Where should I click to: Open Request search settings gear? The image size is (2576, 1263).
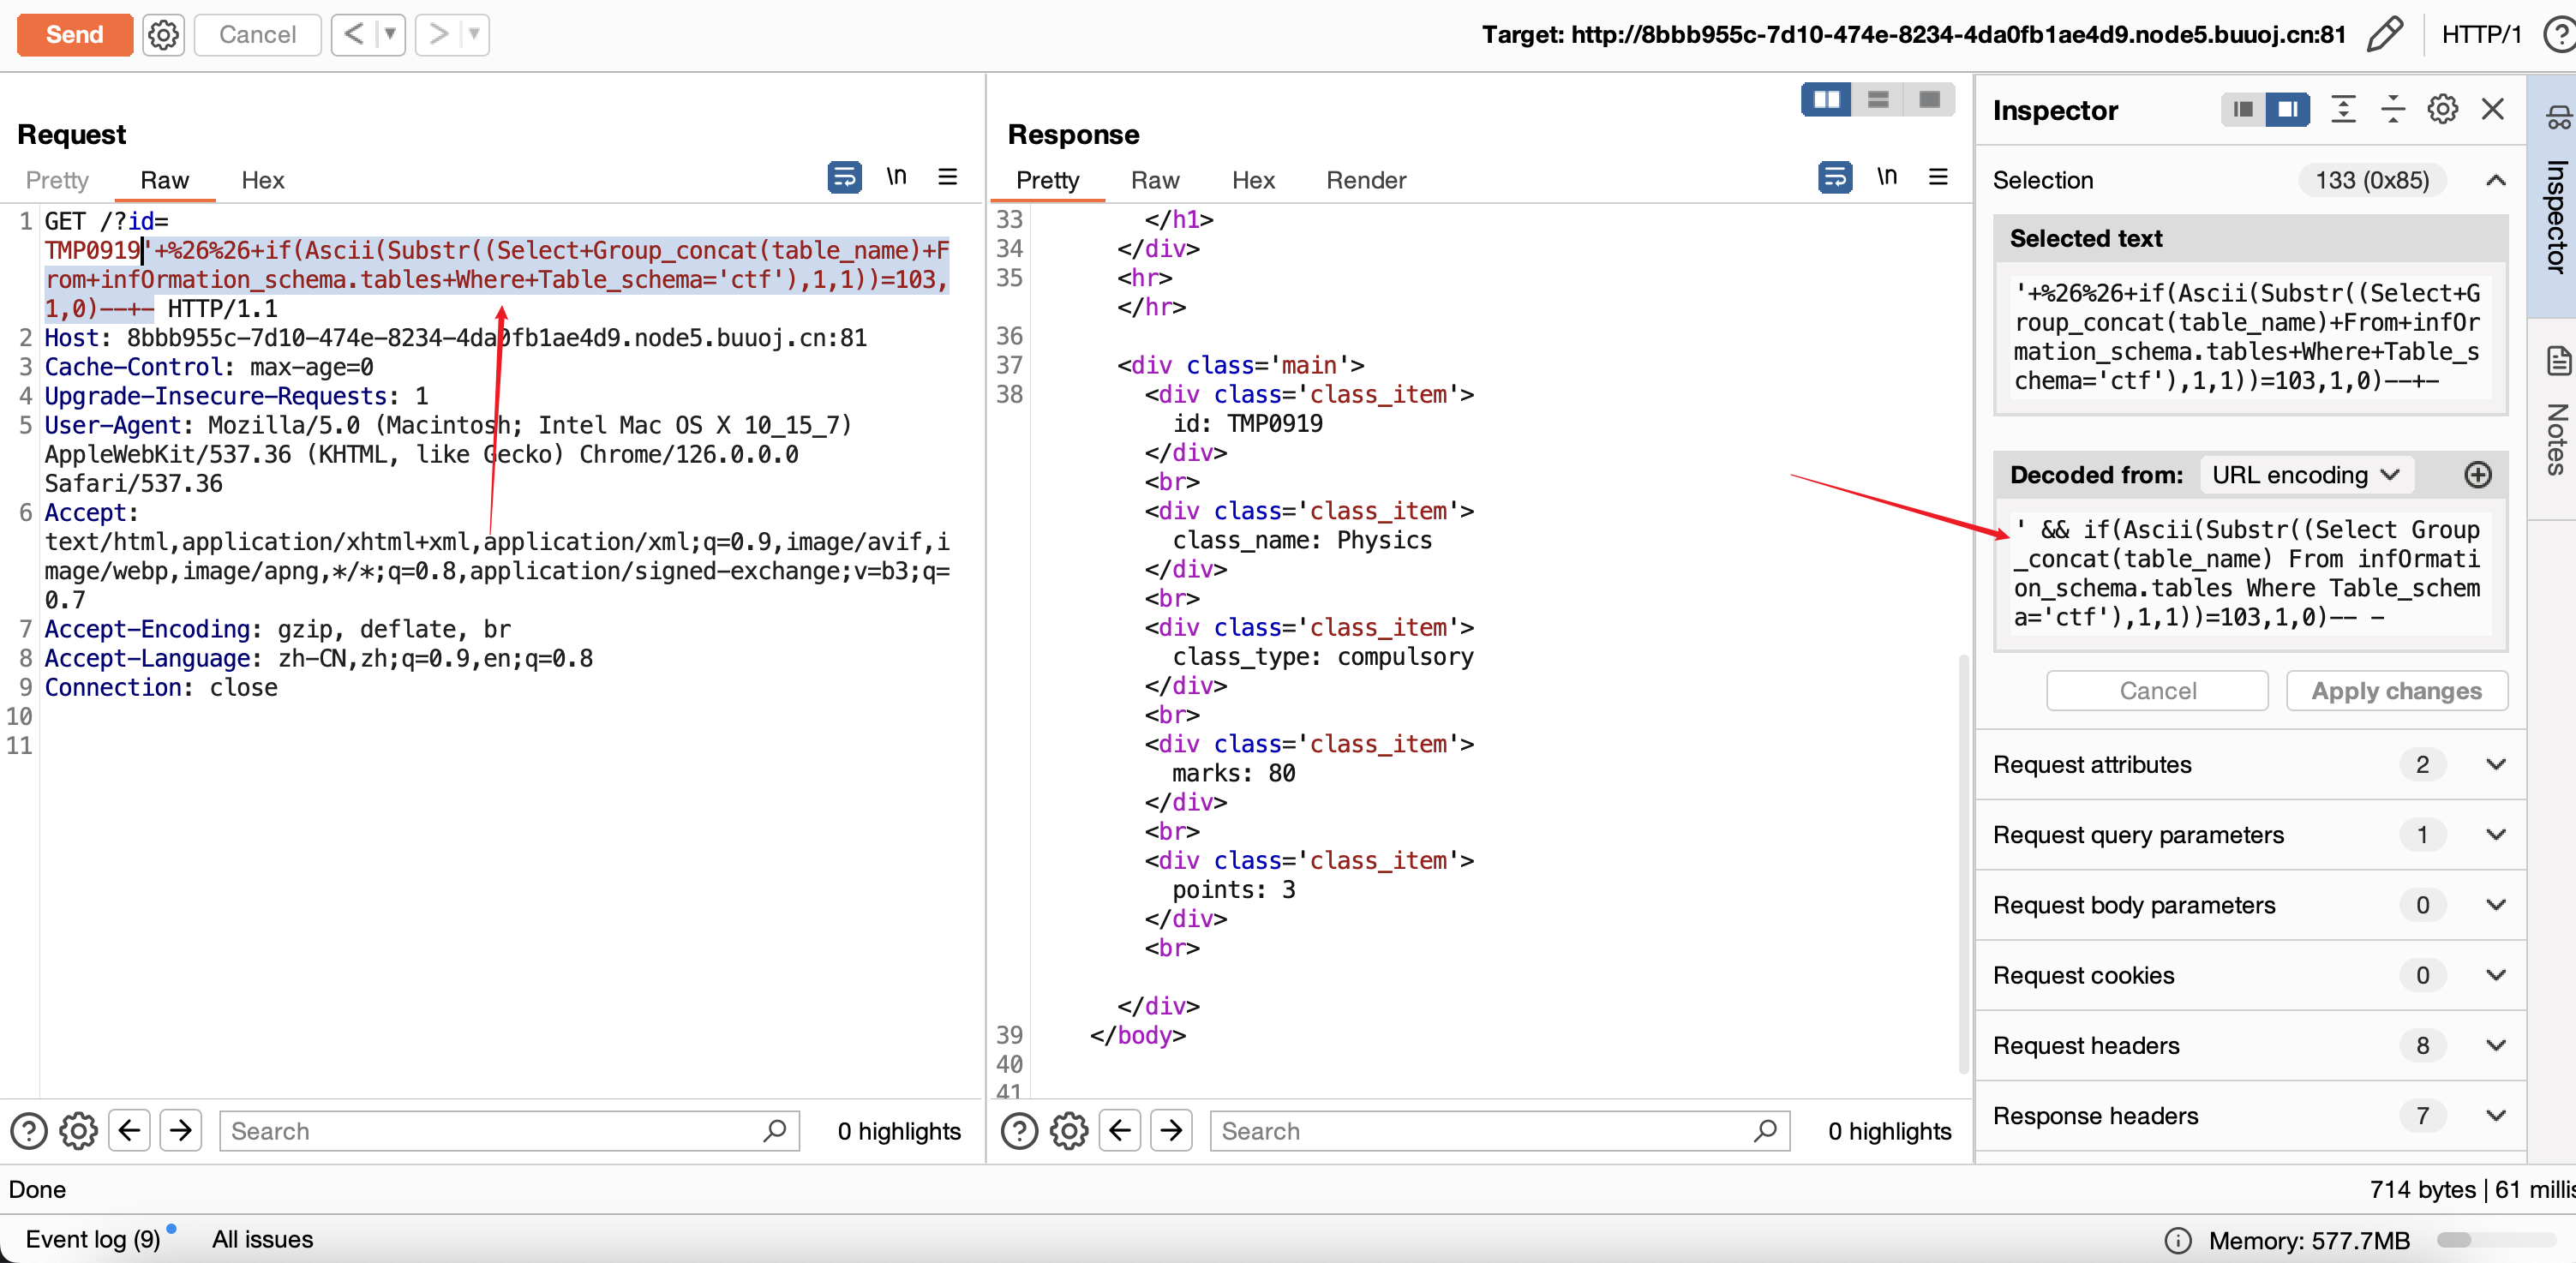78,1132
